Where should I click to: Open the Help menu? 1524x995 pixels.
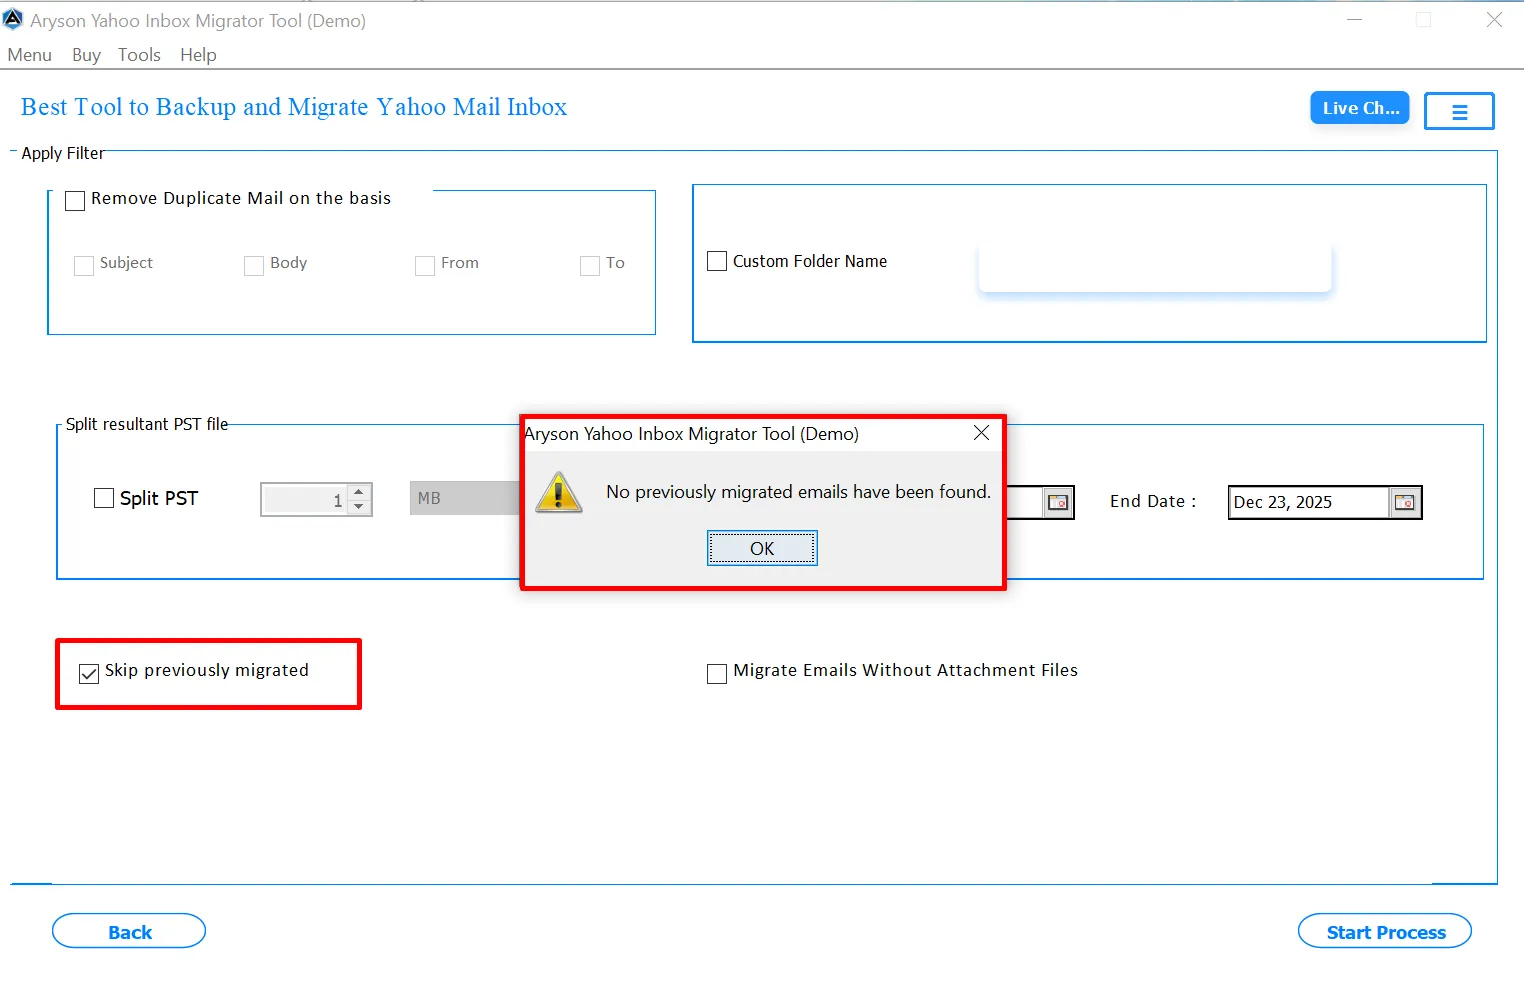click(x=198, y=55)
